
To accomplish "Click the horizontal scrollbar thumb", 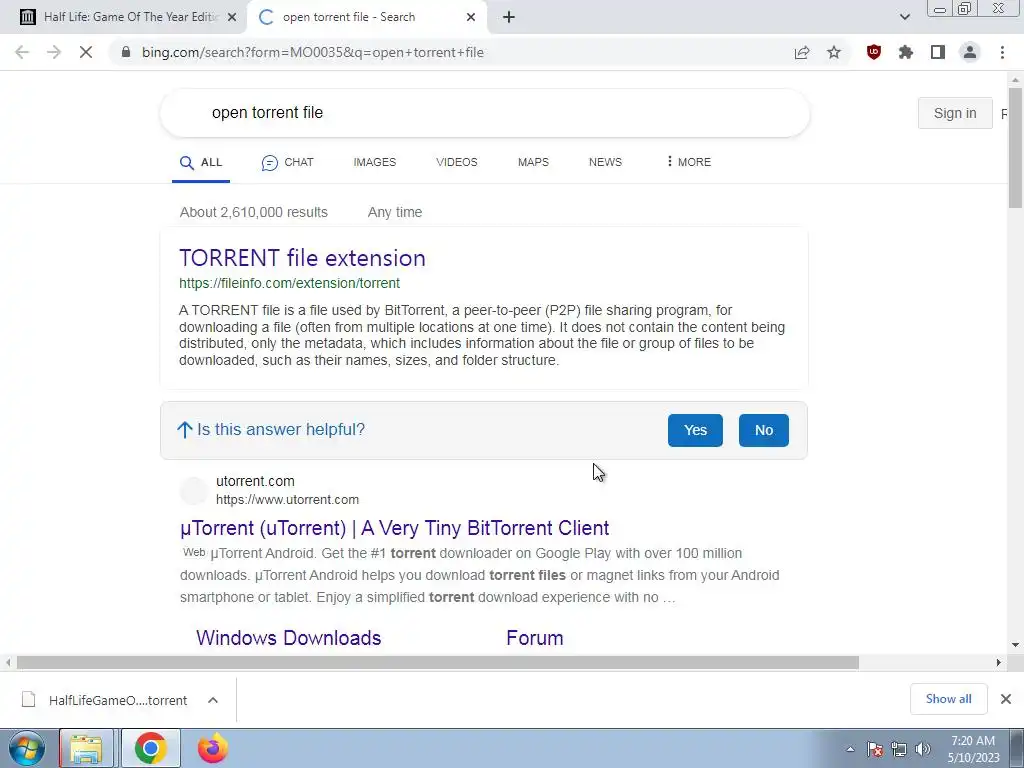I will pyautogui.click(x=438, y=662).
